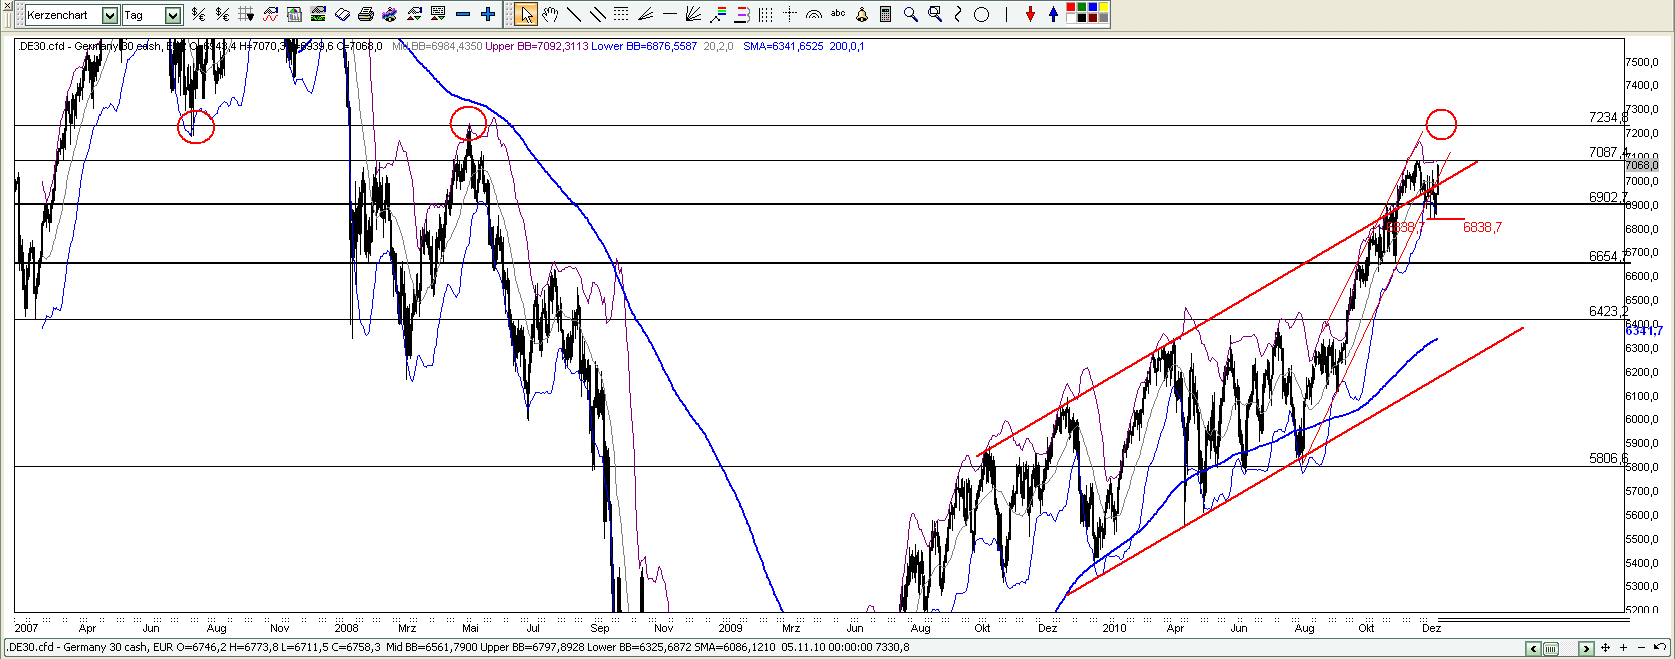Open the Kerzenchart chart type dropdown

(x=110, y=15)
